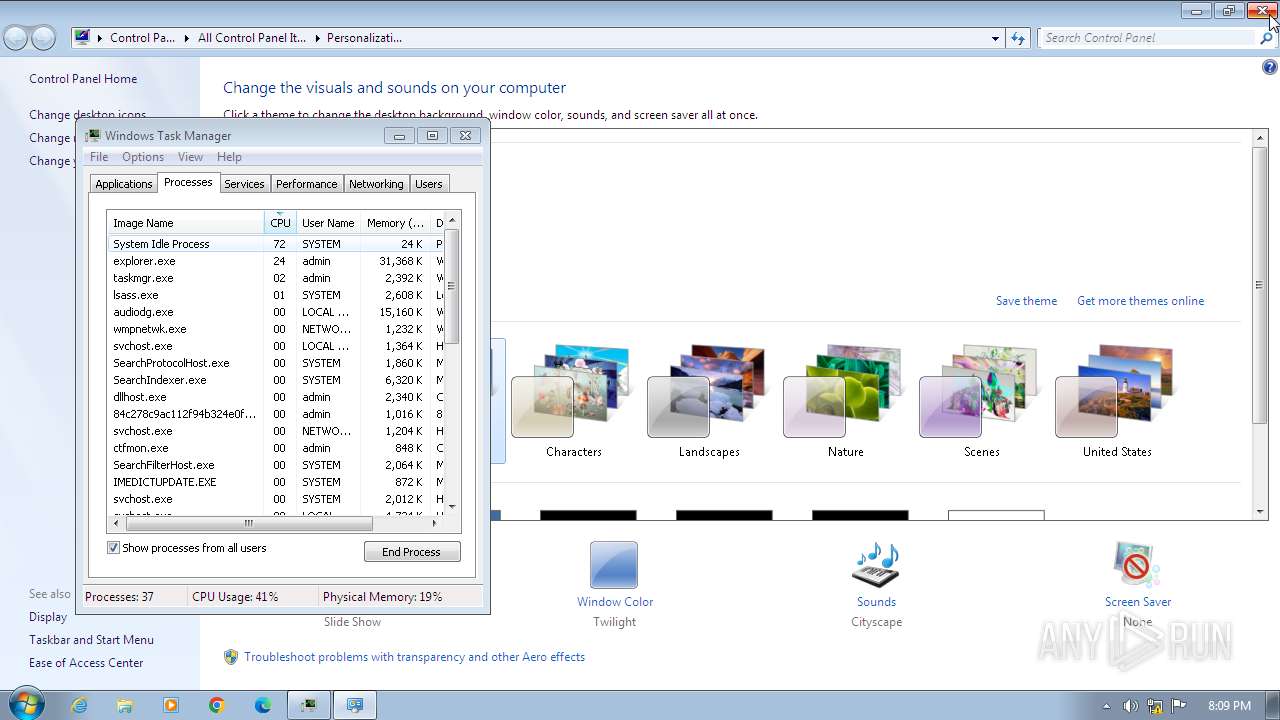This screenshot has height=720, width=1280.
Task: Click the process list horizontal scrollbar
Action: coord(249,523)
